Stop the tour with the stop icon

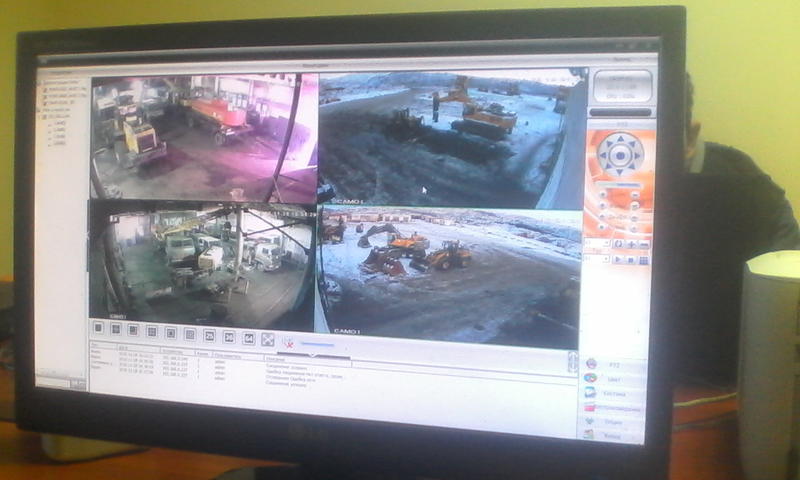[631, 260]
